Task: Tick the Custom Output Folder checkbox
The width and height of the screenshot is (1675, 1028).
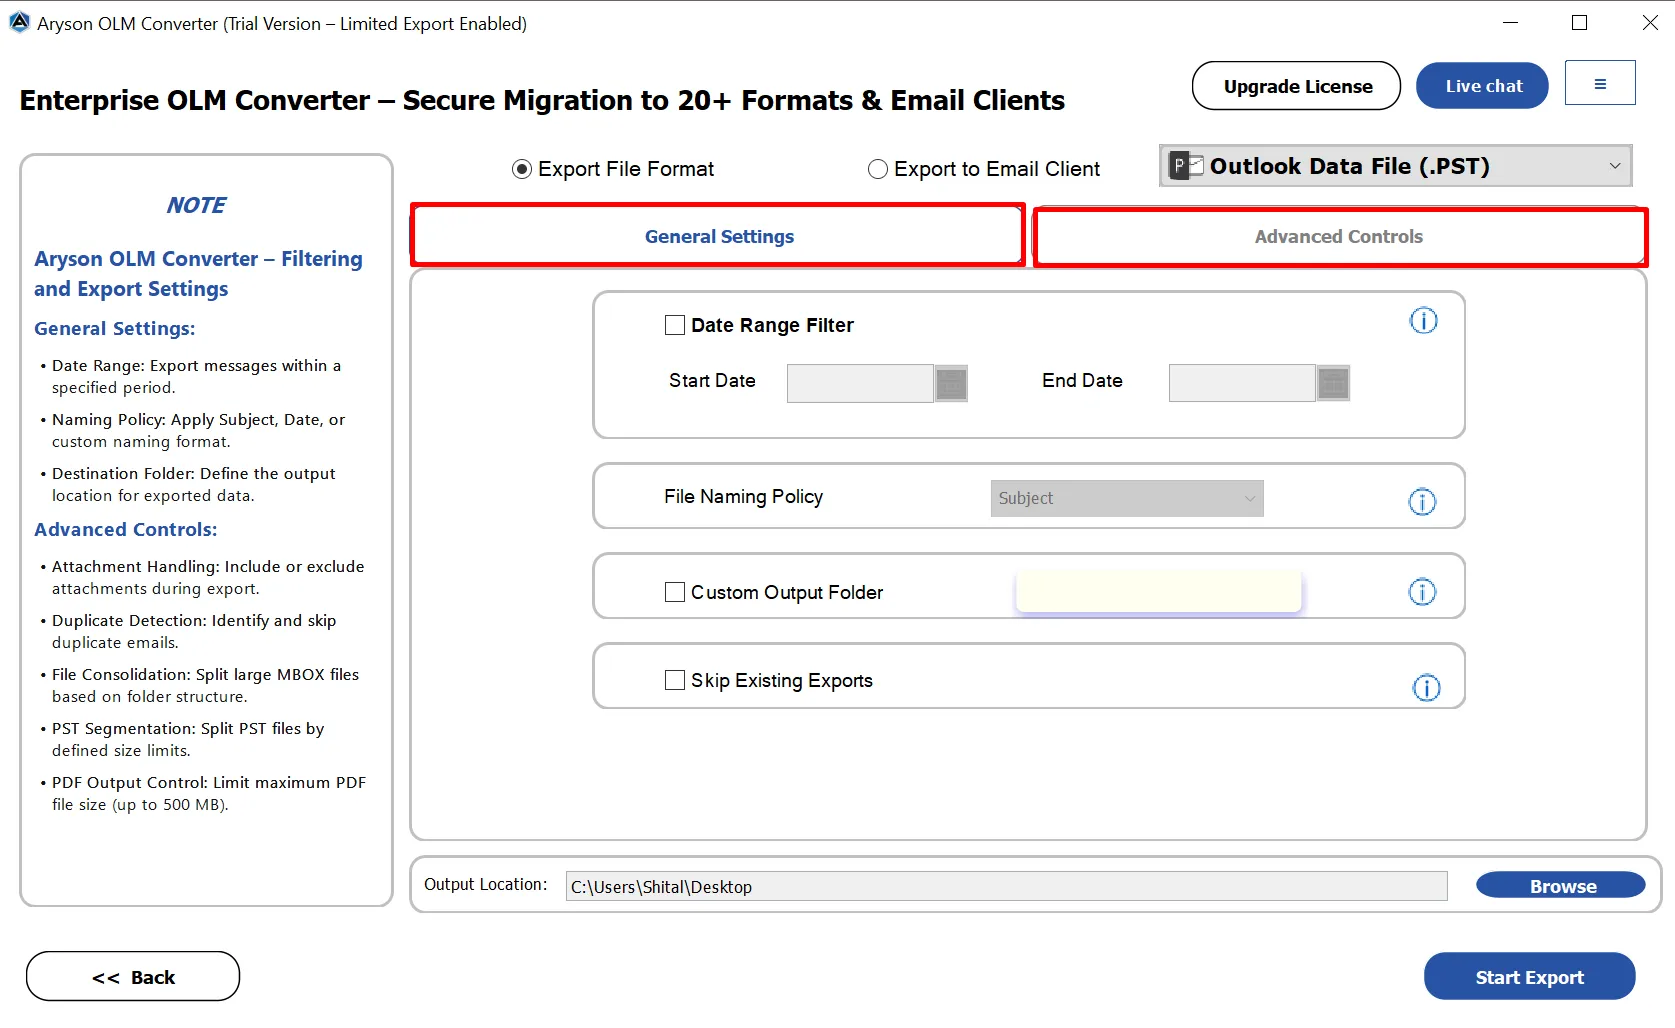Action: coord(675,592)
